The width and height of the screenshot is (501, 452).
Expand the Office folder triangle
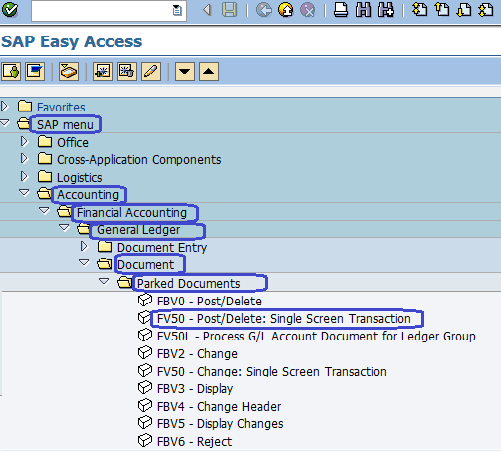24,141
